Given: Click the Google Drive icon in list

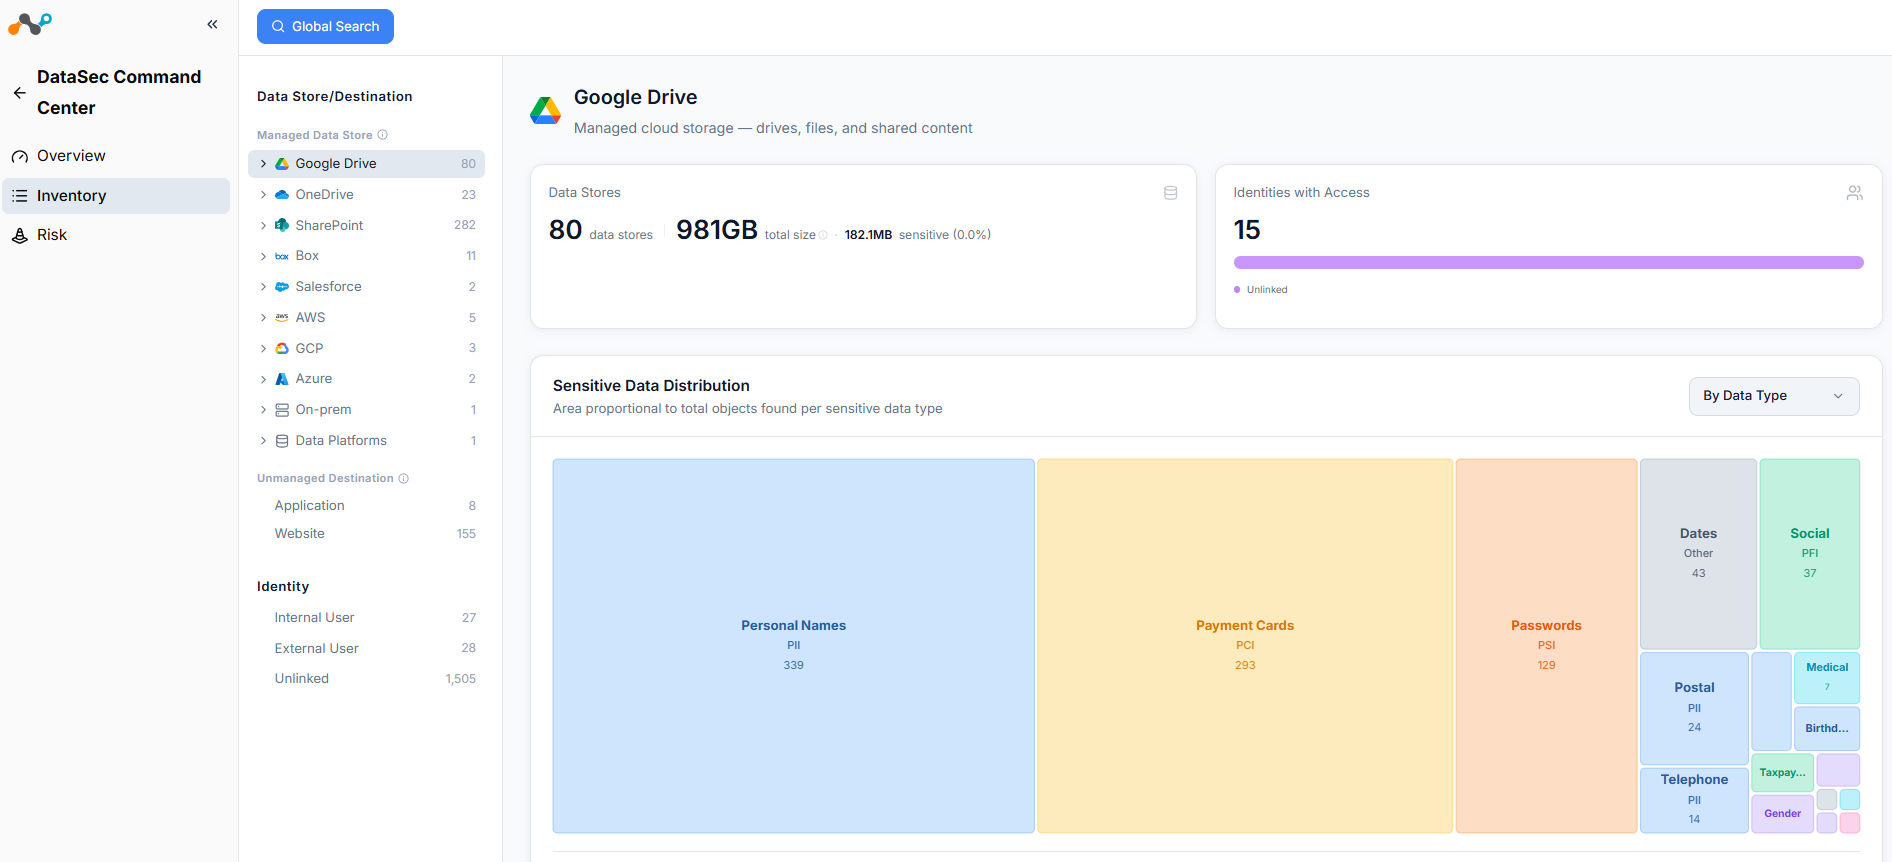Looking at the screenshot, I should (282, 164).
